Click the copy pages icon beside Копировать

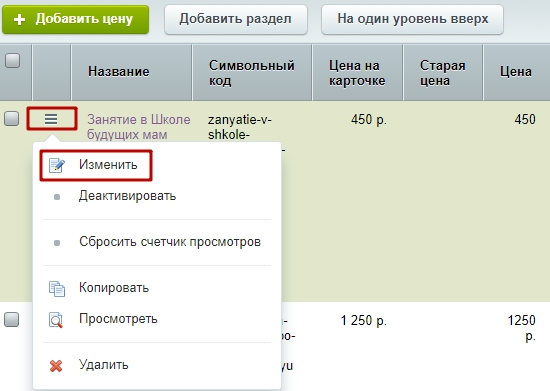point(57,289)
